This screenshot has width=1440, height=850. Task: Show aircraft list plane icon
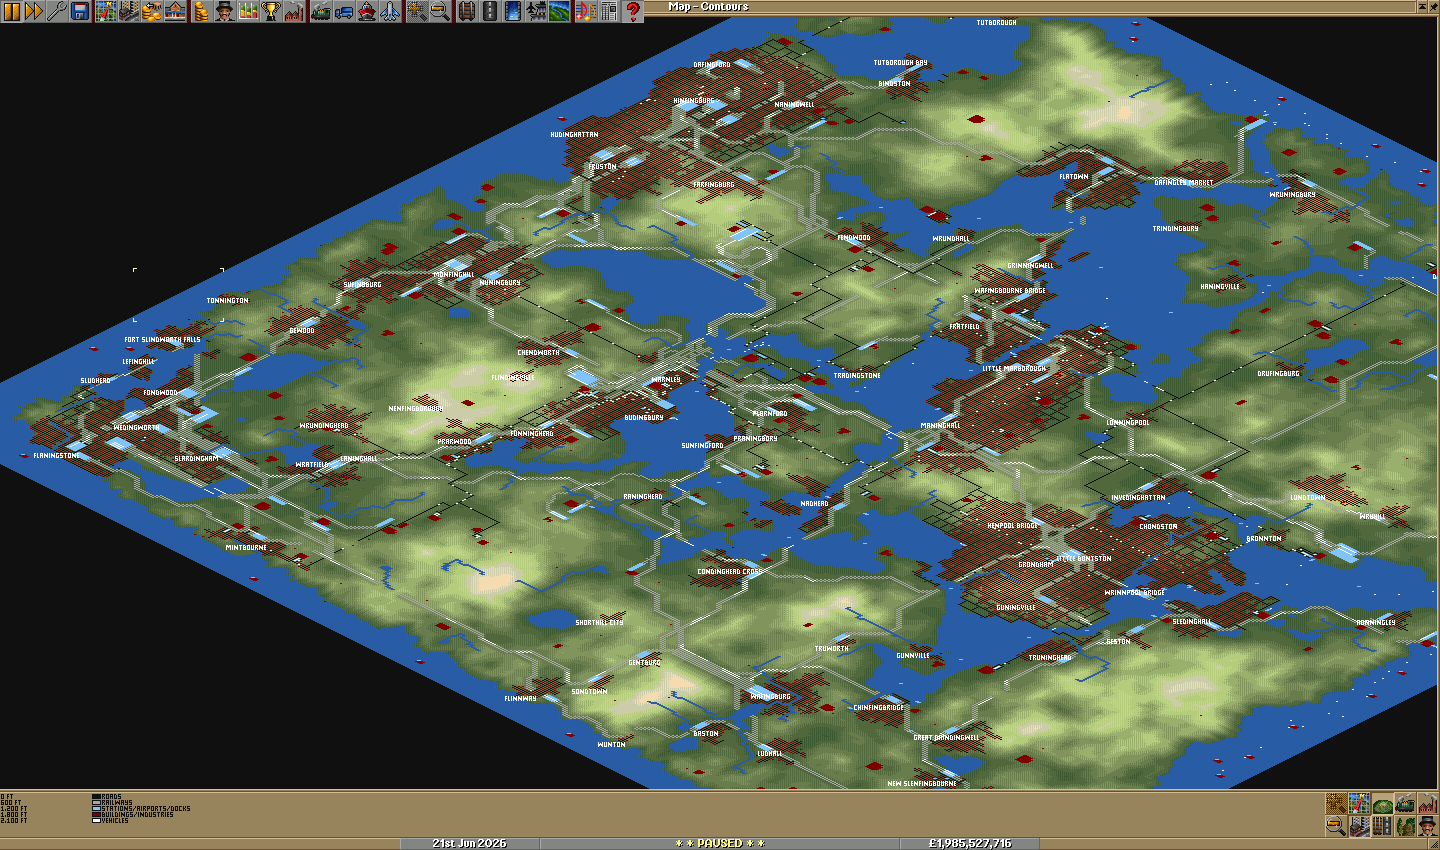(x=390, y=11)
